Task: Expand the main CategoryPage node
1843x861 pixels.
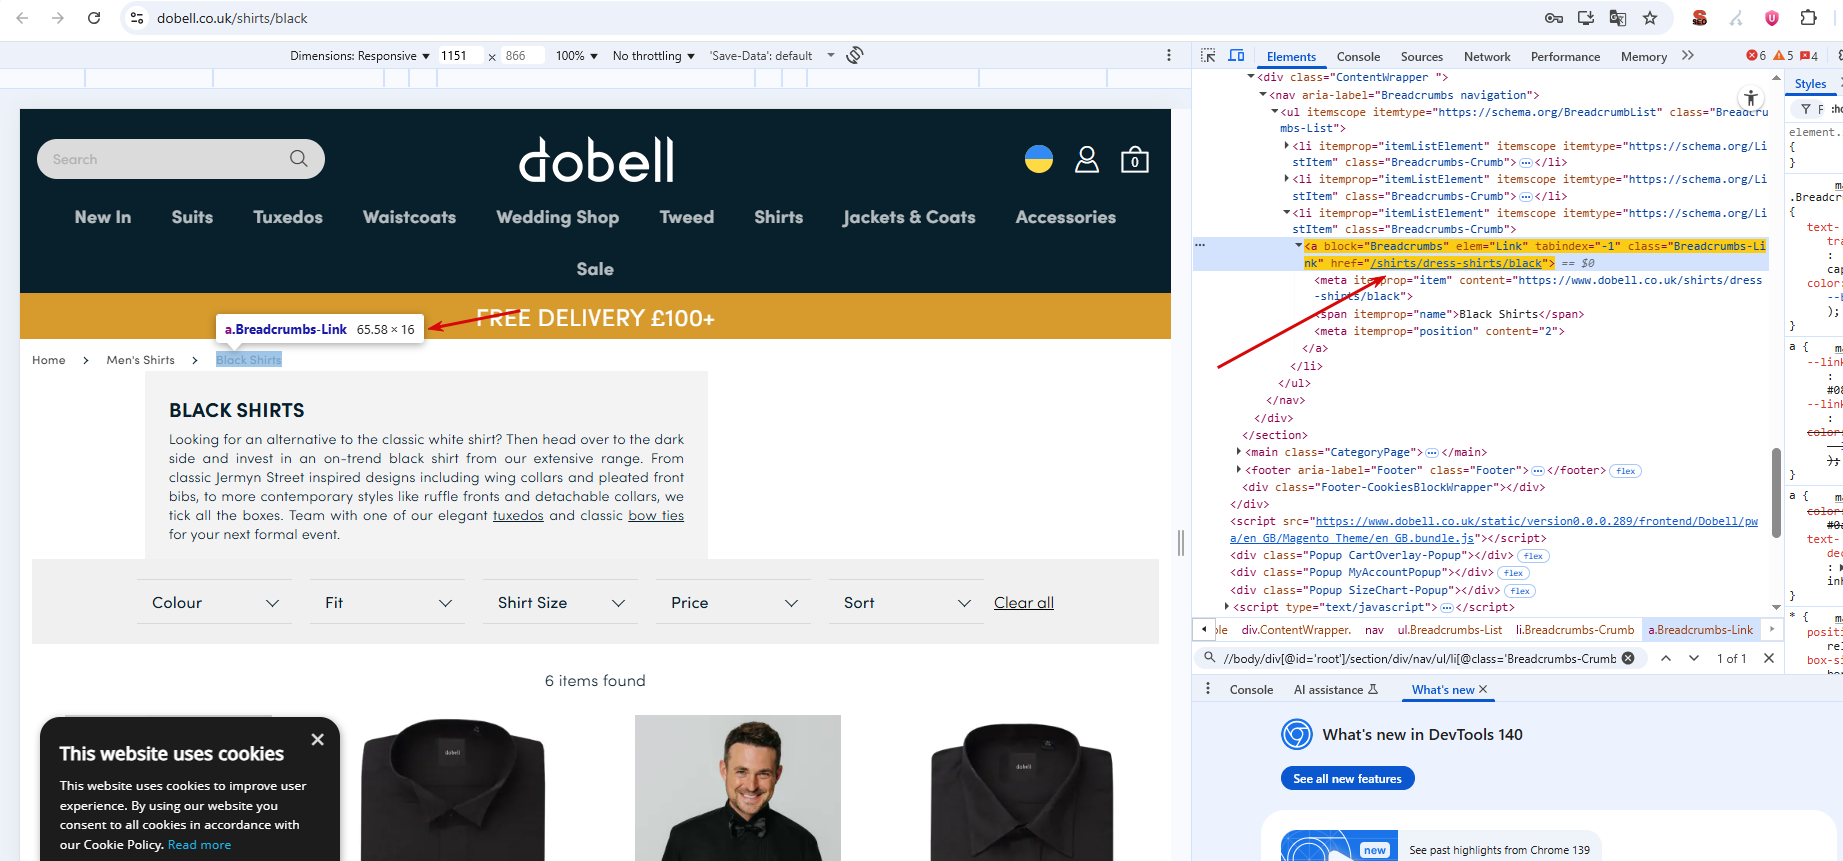Action: point(1239,452)
